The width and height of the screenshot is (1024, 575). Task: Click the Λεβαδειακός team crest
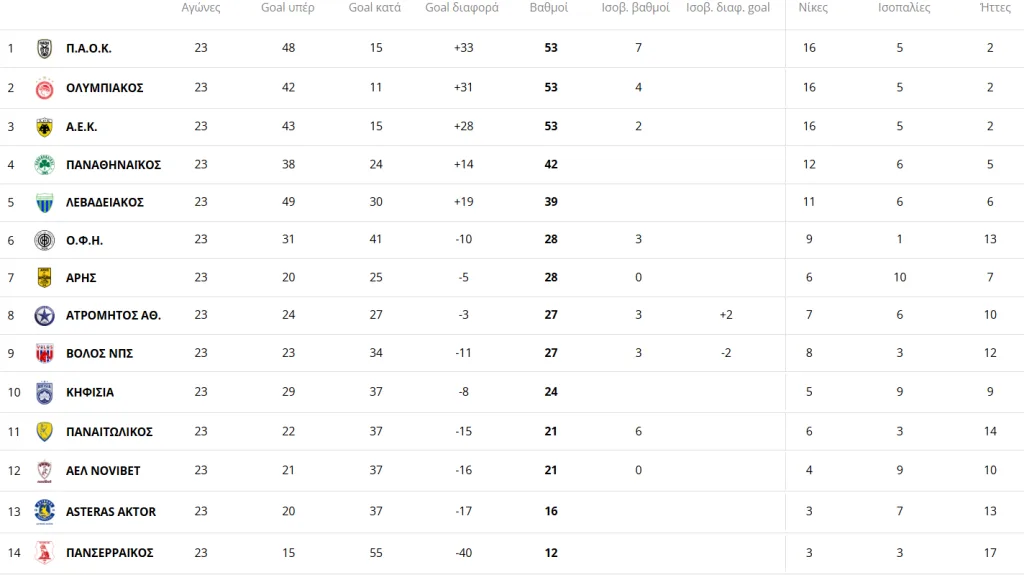44,202
